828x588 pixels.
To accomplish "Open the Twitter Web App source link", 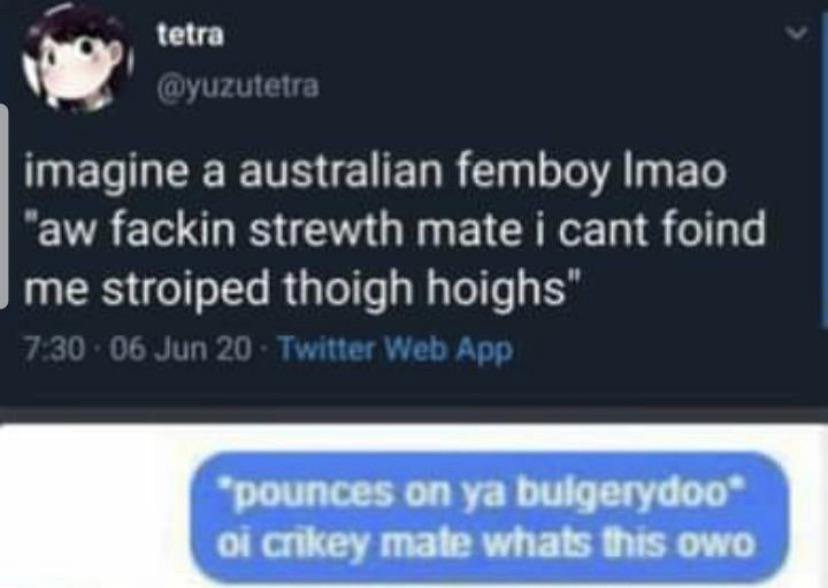I will (x=395, y=349).
